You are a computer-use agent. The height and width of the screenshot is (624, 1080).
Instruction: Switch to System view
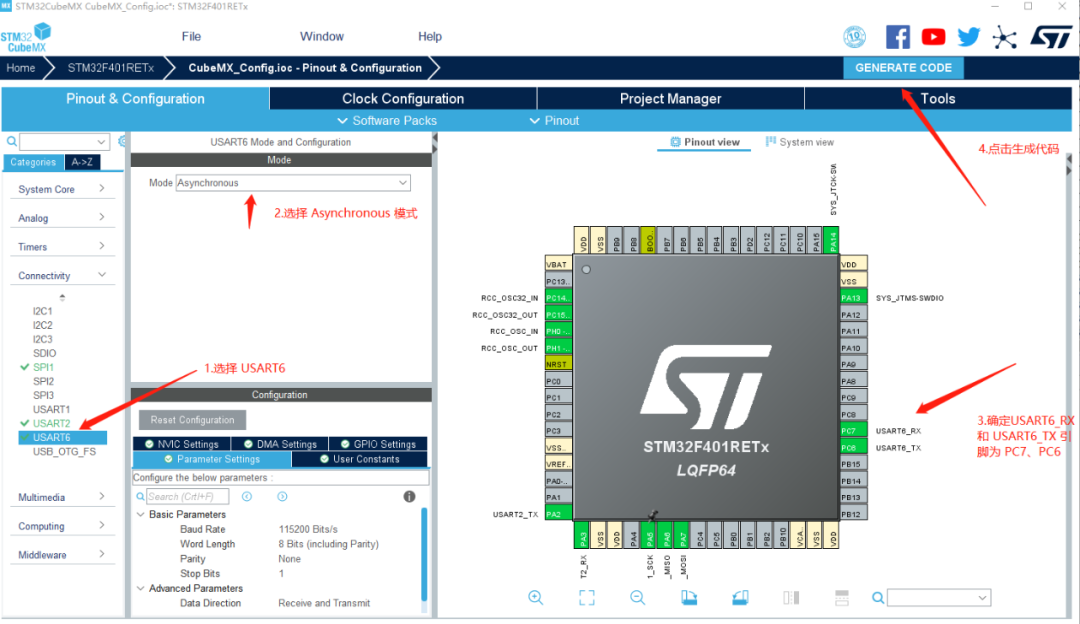[800, 142]
